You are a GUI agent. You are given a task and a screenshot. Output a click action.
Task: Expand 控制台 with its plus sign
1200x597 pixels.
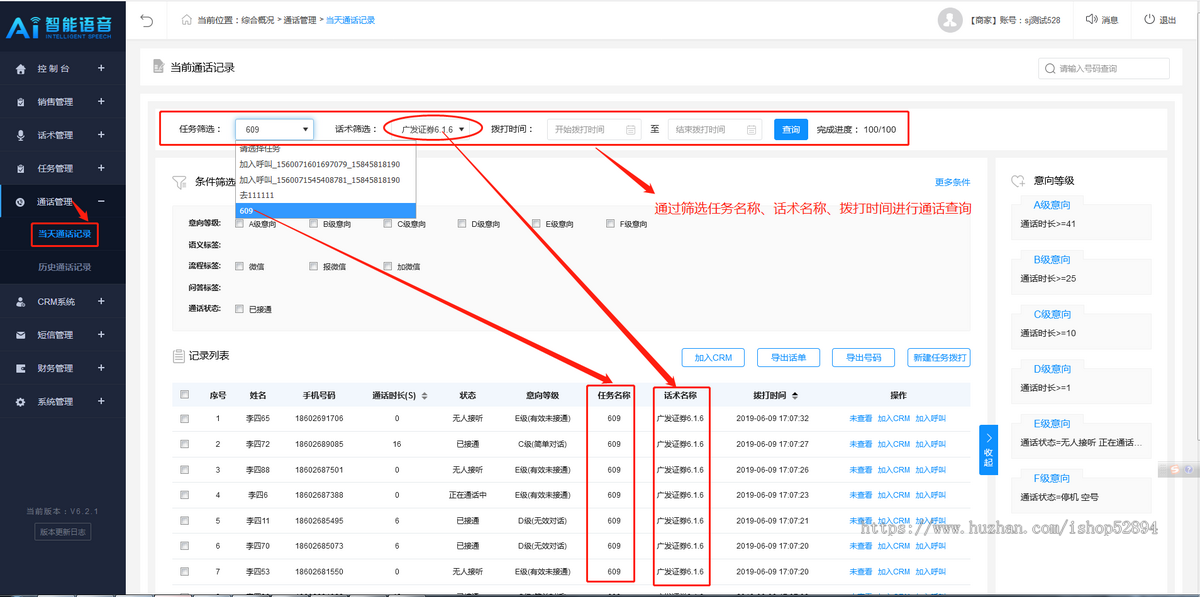101,69
